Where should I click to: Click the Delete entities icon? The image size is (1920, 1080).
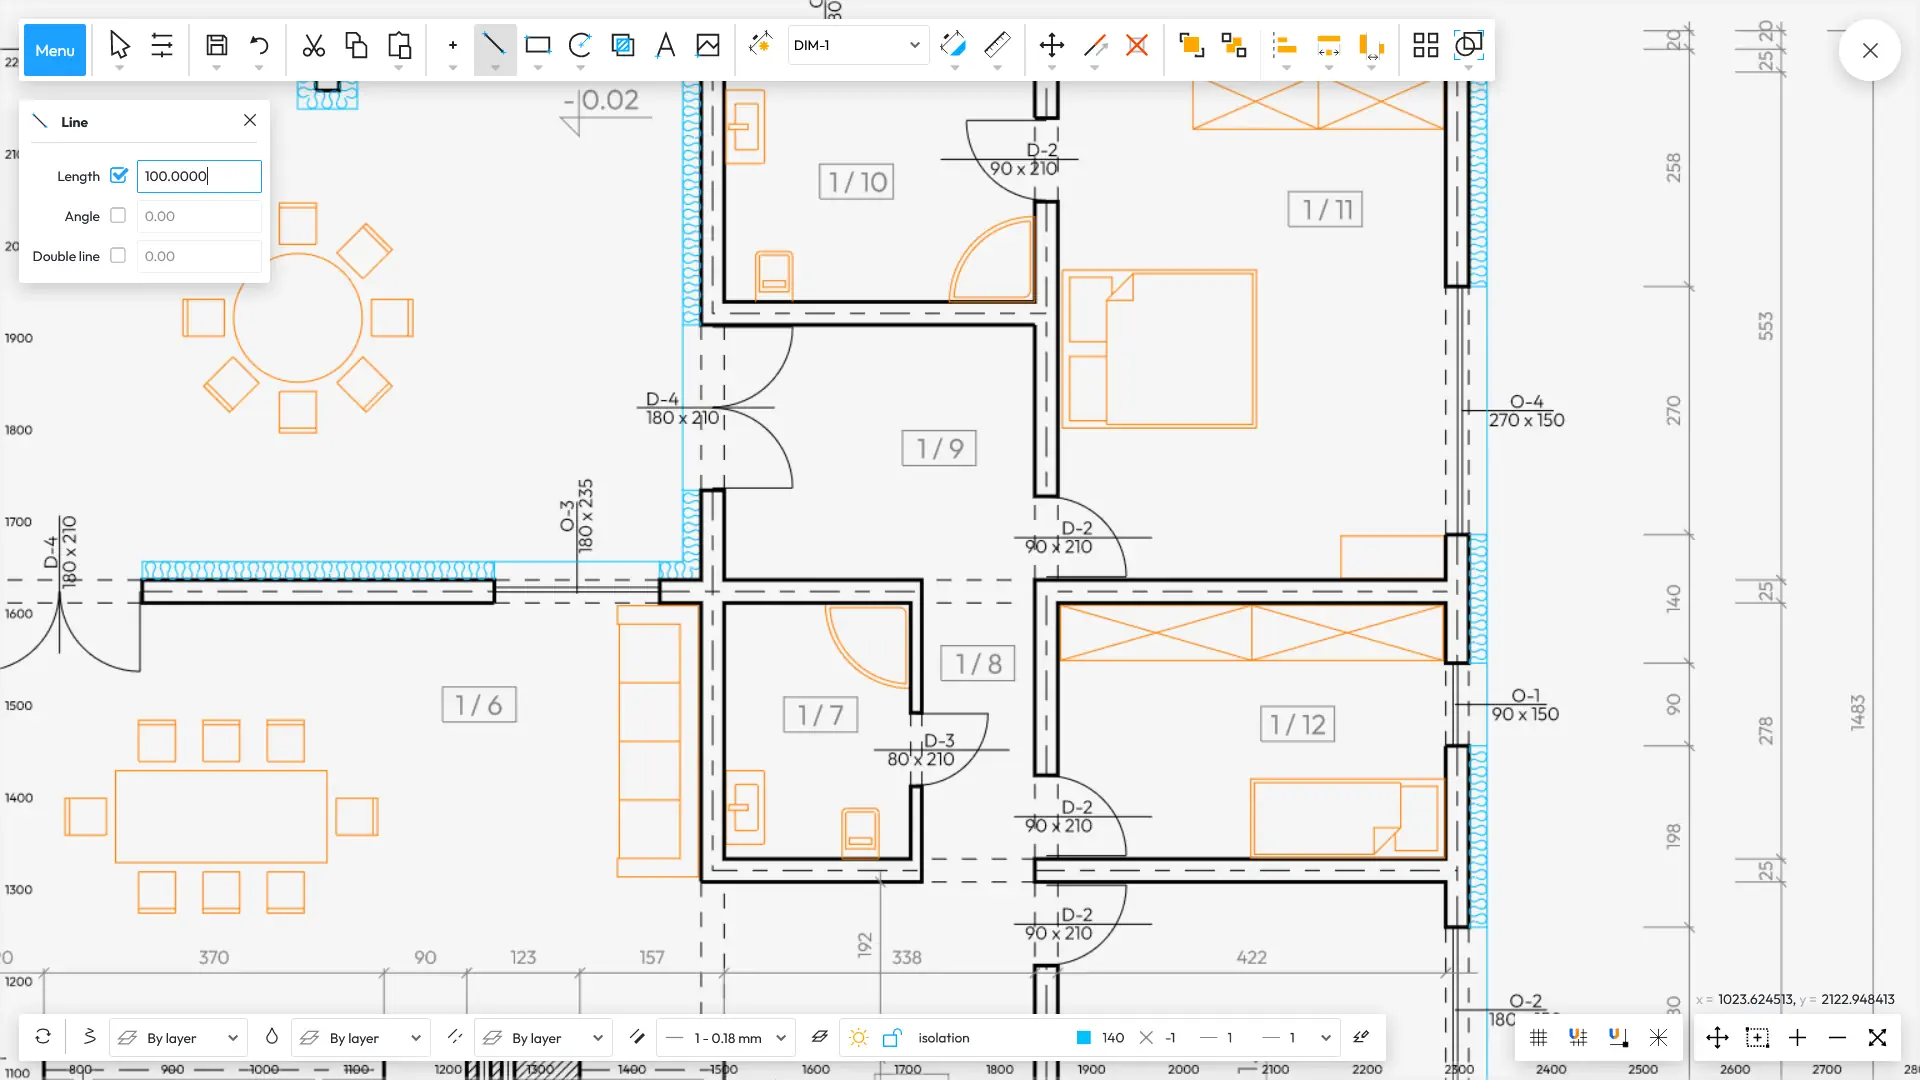(1136, 45)
